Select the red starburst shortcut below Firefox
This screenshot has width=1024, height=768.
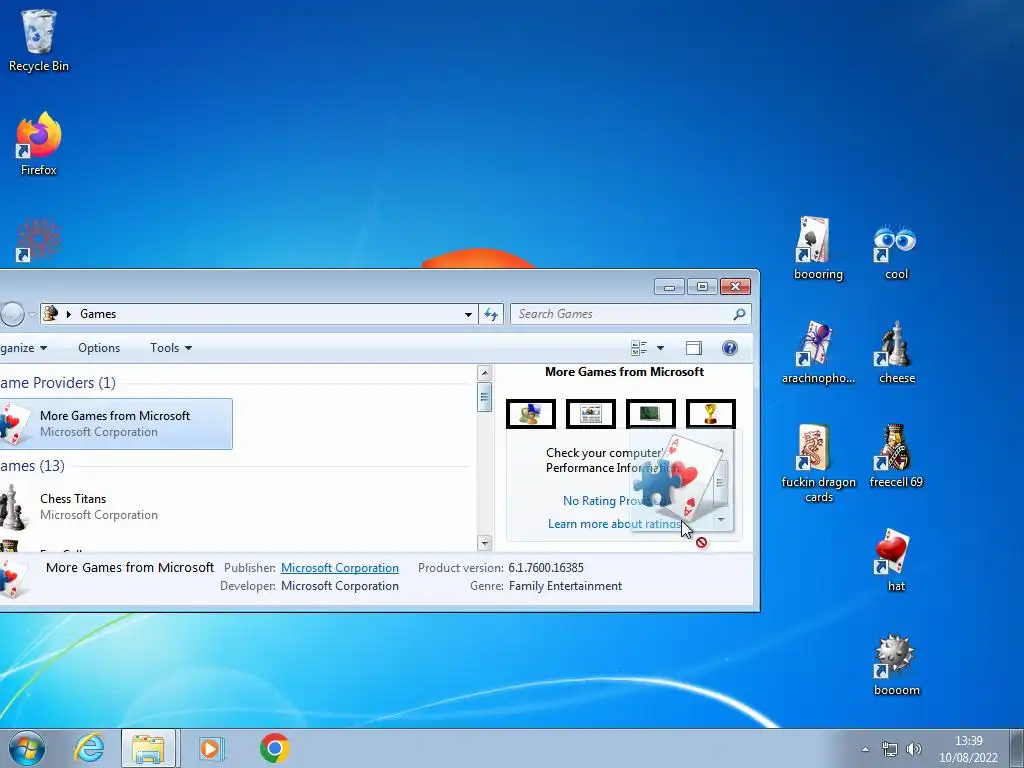pos(39,240)
